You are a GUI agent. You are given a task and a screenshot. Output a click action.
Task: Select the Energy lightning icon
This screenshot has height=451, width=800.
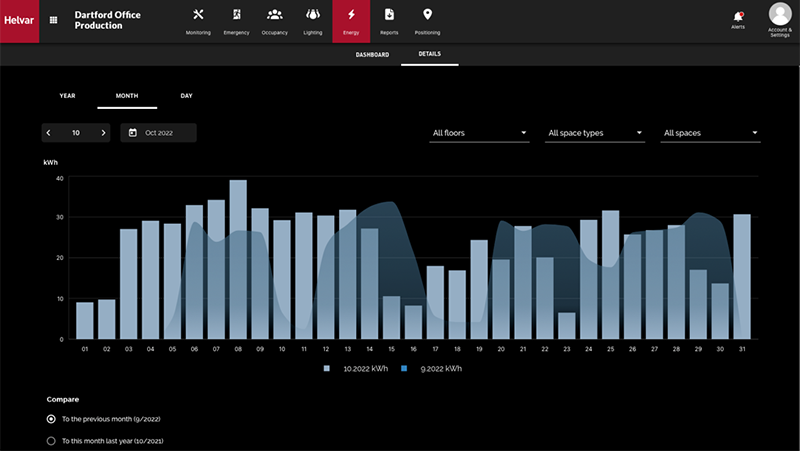click(351, 15)
